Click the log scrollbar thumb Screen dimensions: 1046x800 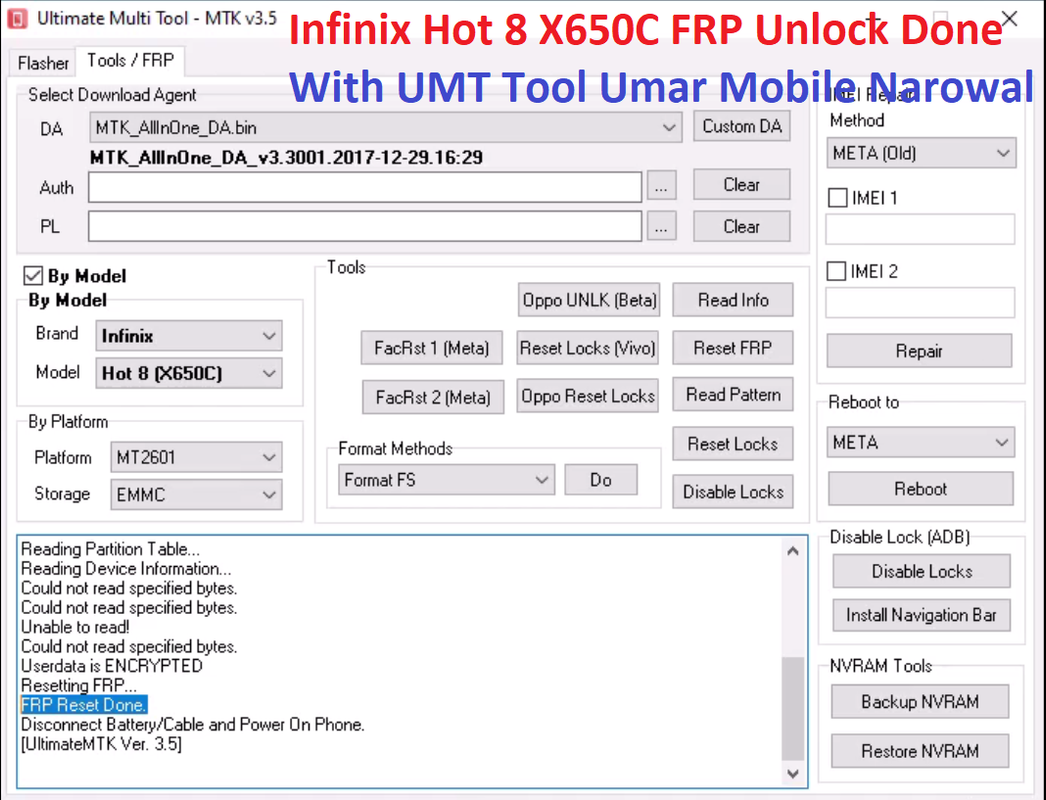793,709
